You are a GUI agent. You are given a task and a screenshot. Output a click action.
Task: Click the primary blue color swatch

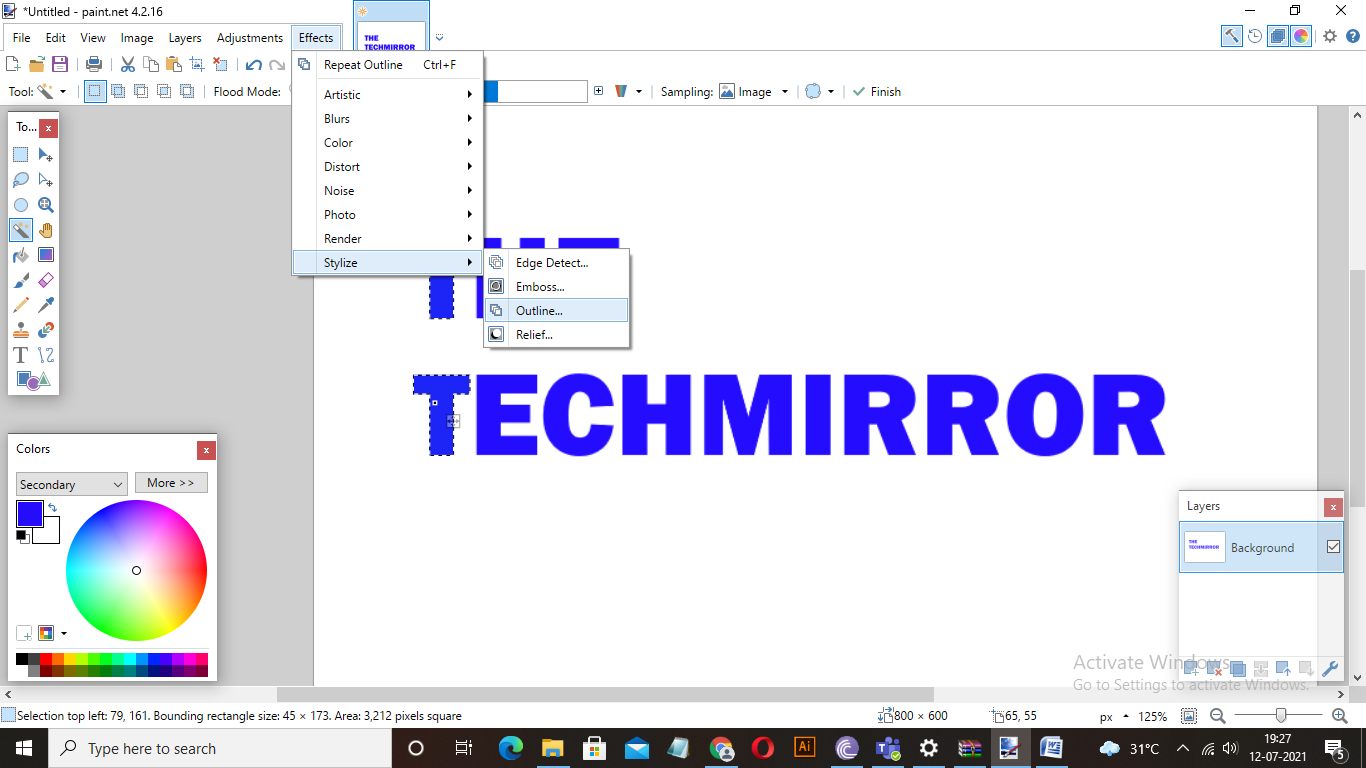(29, 514)
